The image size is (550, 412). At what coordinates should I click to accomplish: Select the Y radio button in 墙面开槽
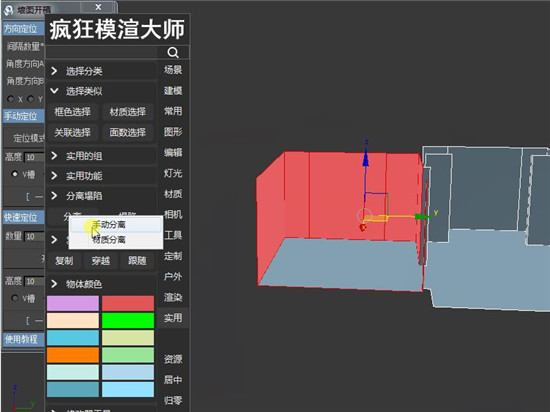31,99
